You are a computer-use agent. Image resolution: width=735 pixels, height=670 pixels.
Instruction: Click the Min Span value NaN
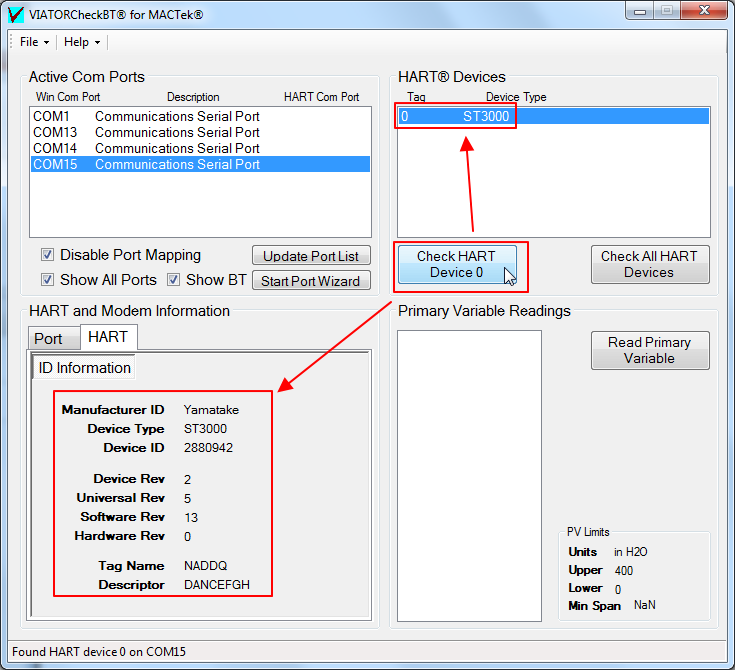(645, 605)
